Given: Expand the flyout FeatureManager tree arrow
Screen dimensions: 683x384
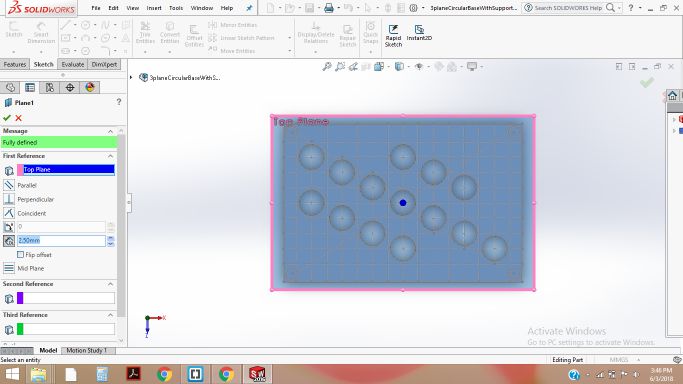Looking at the screenshot, I should click(x=131, y=77).
